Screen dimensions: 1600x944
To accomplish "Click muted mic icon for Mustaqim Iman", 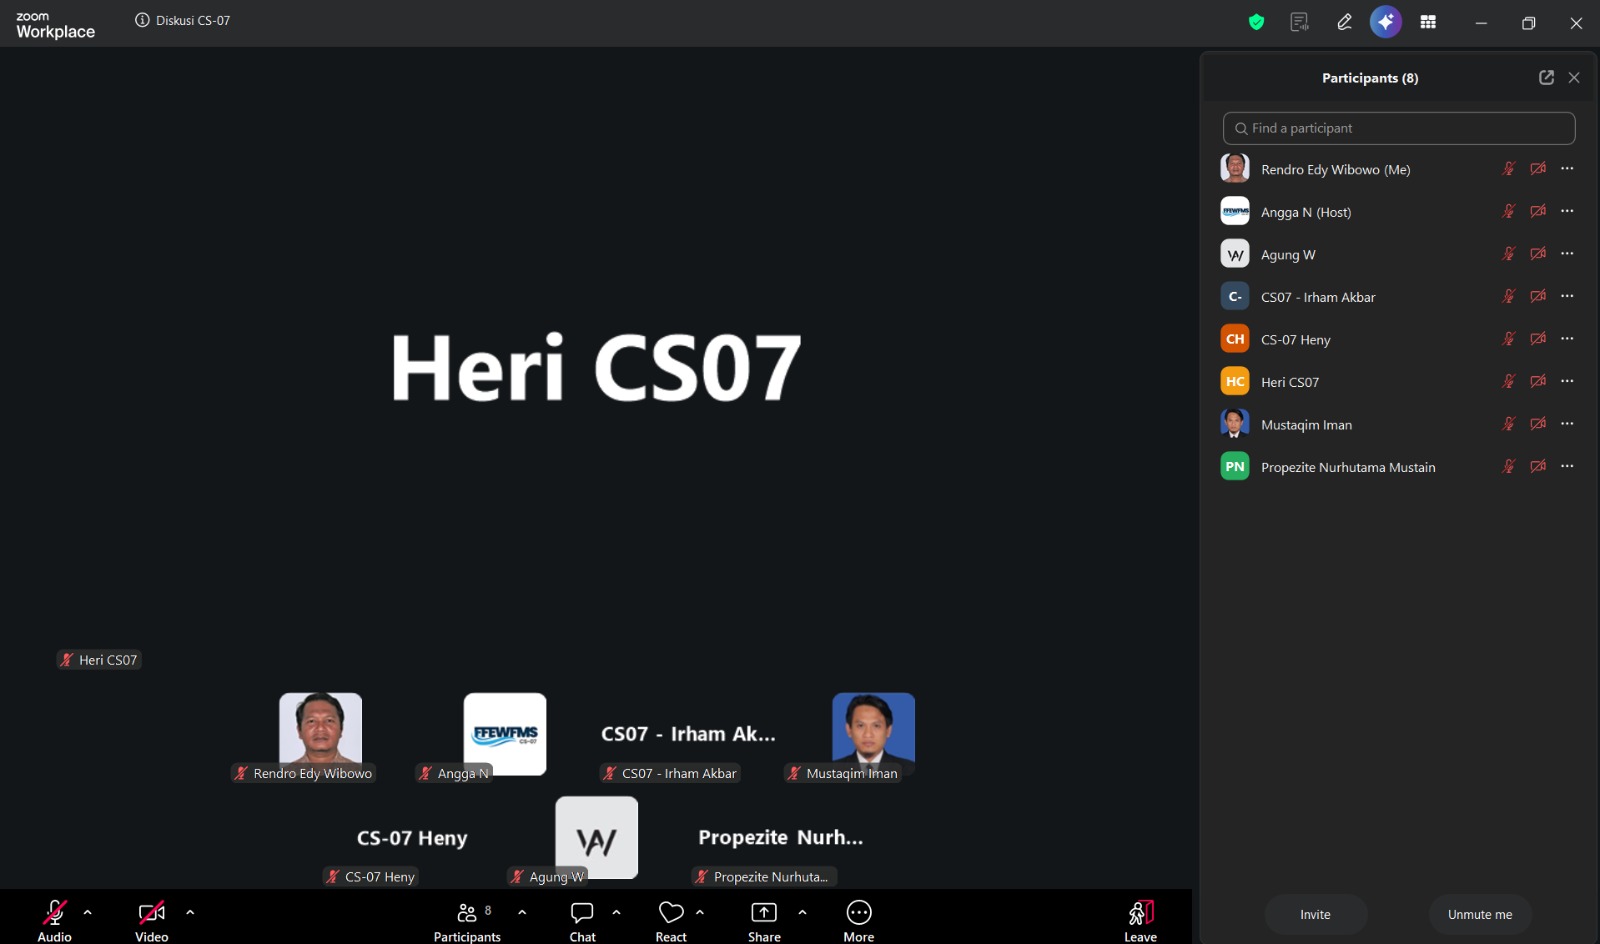I will point(1509,424).
